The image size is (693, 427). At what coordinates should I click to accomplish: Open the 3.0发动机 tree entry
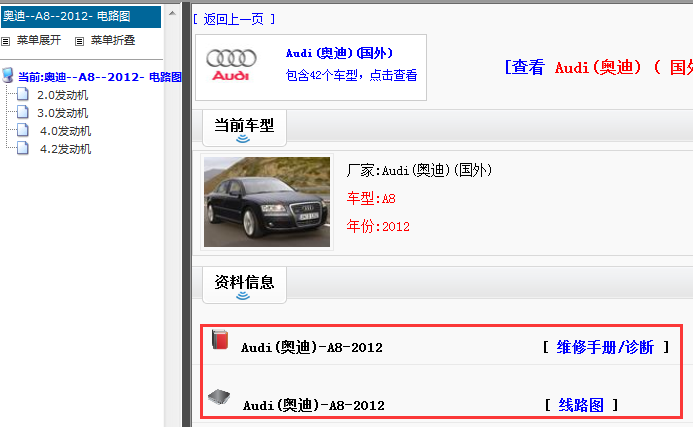62,113
